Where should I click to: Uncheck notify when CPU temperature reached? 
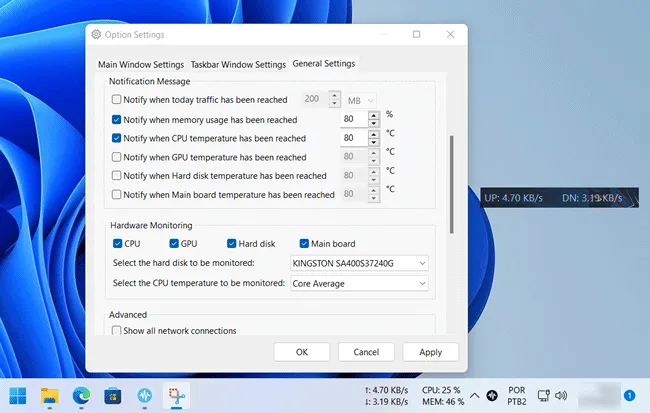116,138
